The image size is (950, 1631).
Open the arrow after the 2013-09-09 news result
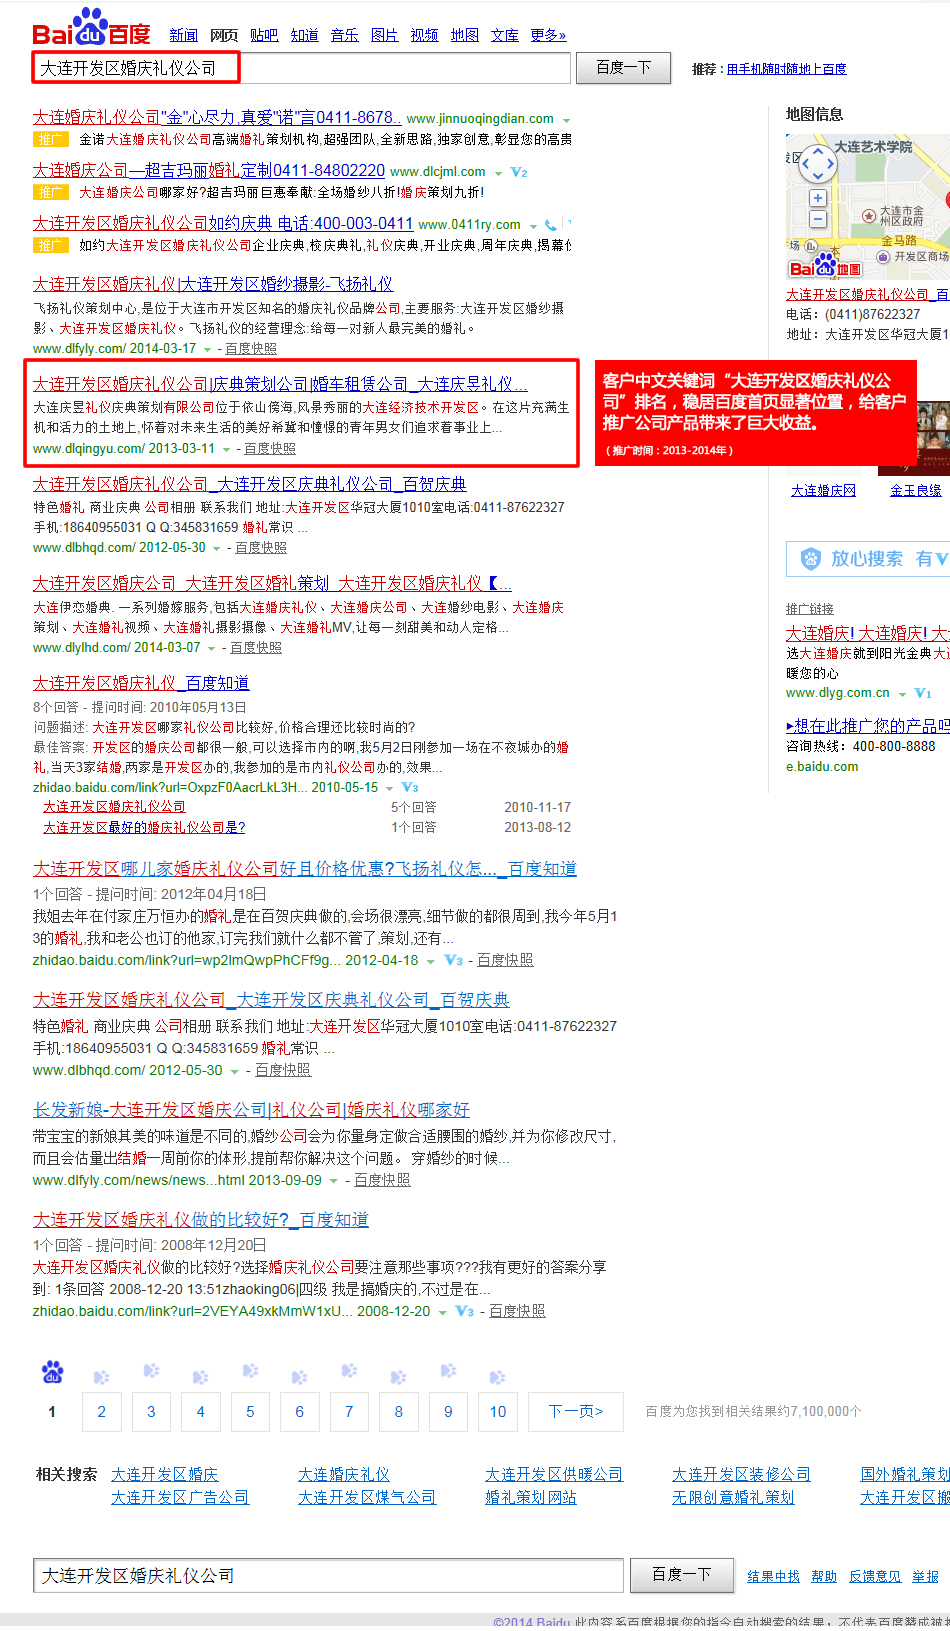point(333,1181)
